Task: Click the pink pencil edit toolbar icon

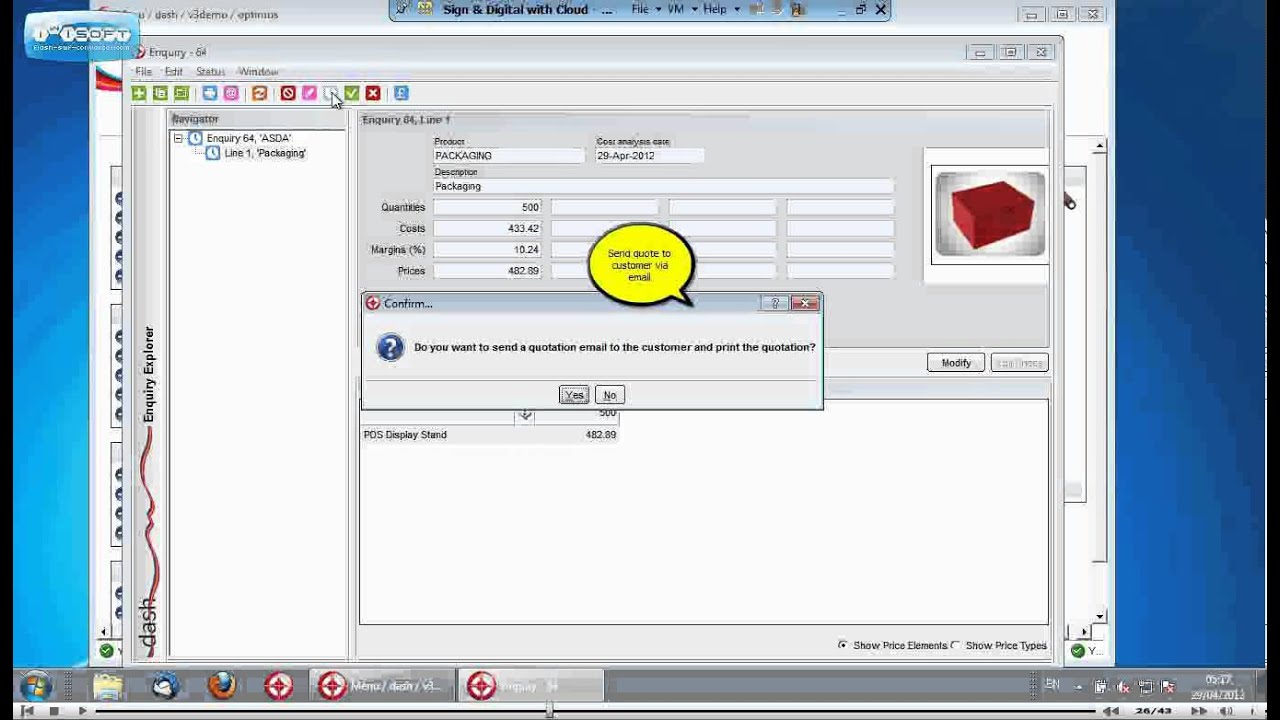Action: point(309,93)
